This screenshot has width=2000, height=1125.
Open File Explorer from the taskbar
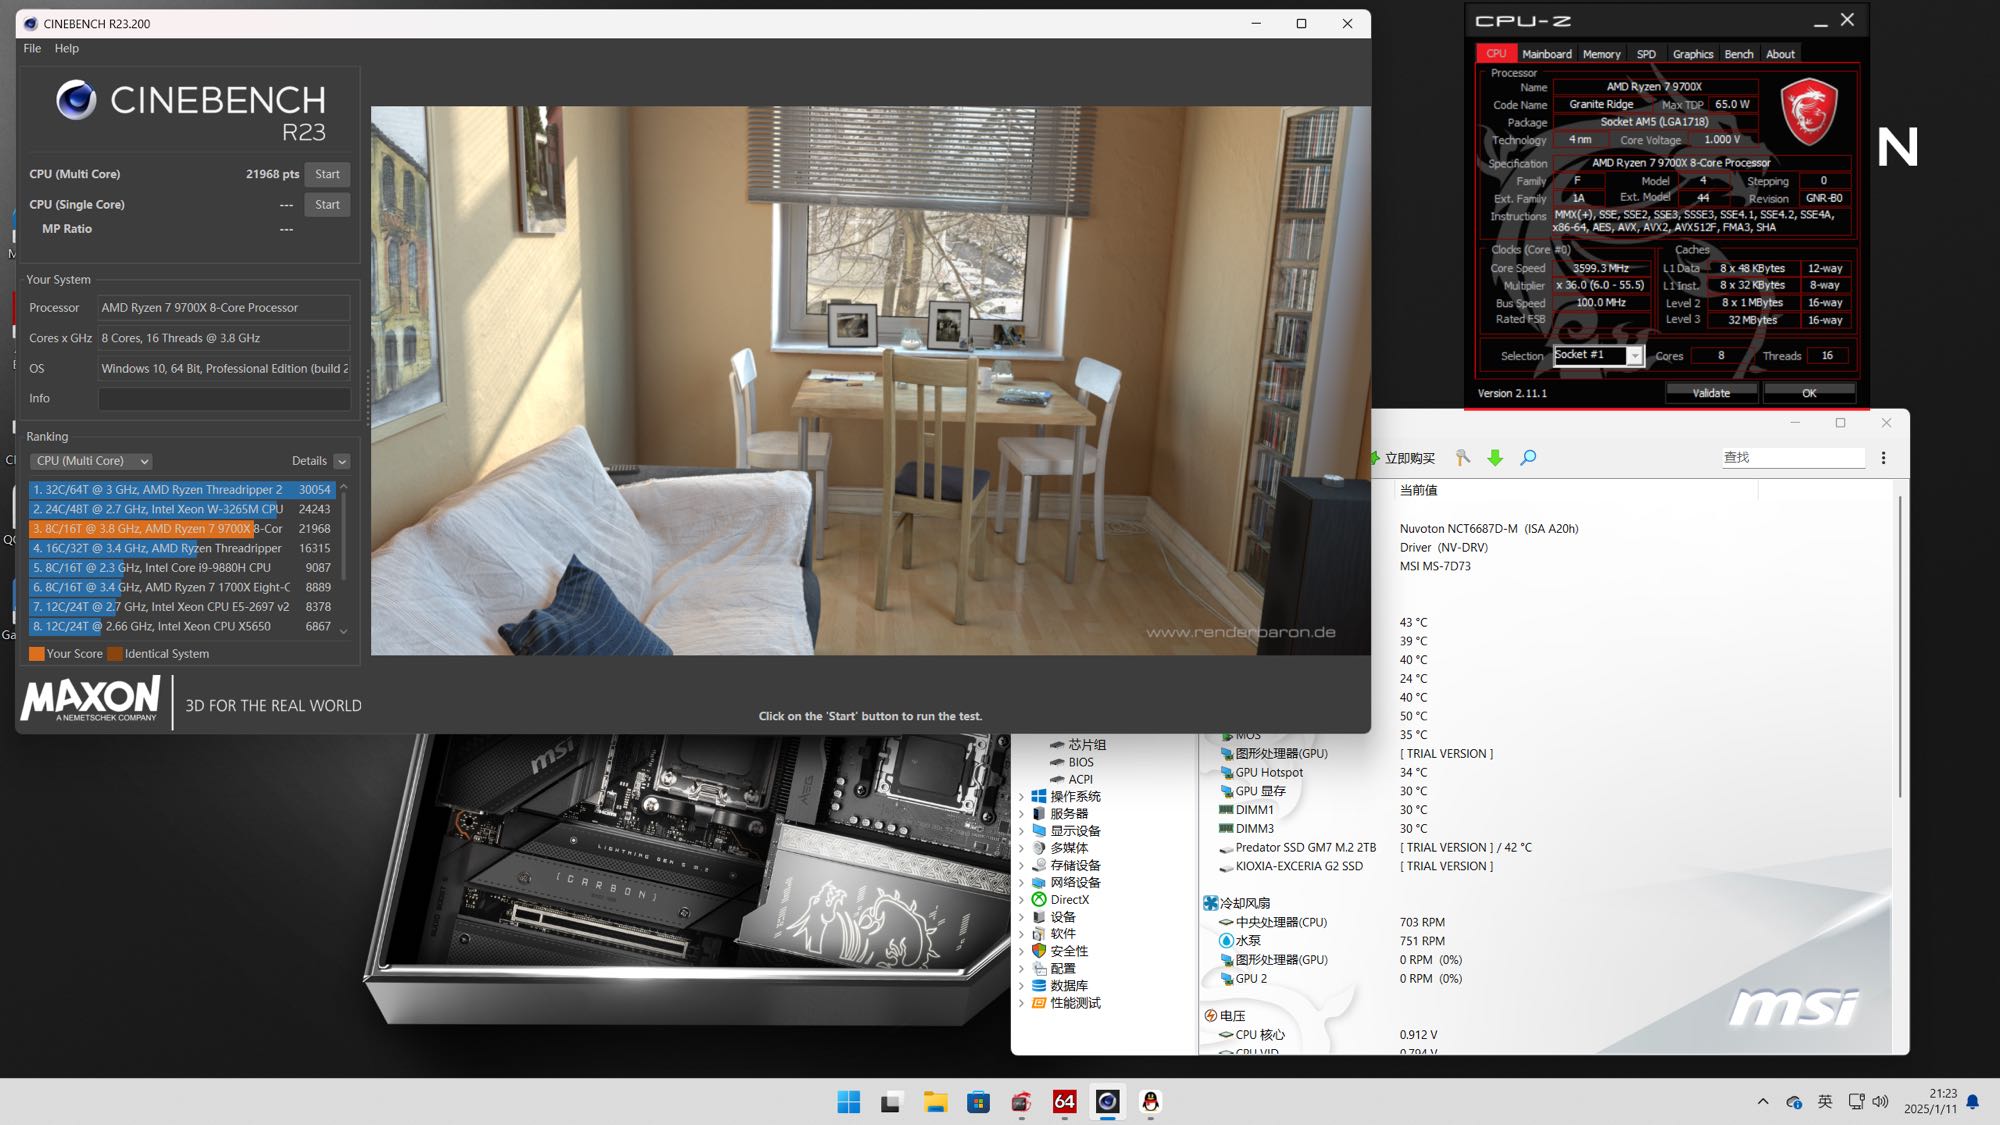point(935,1102)
